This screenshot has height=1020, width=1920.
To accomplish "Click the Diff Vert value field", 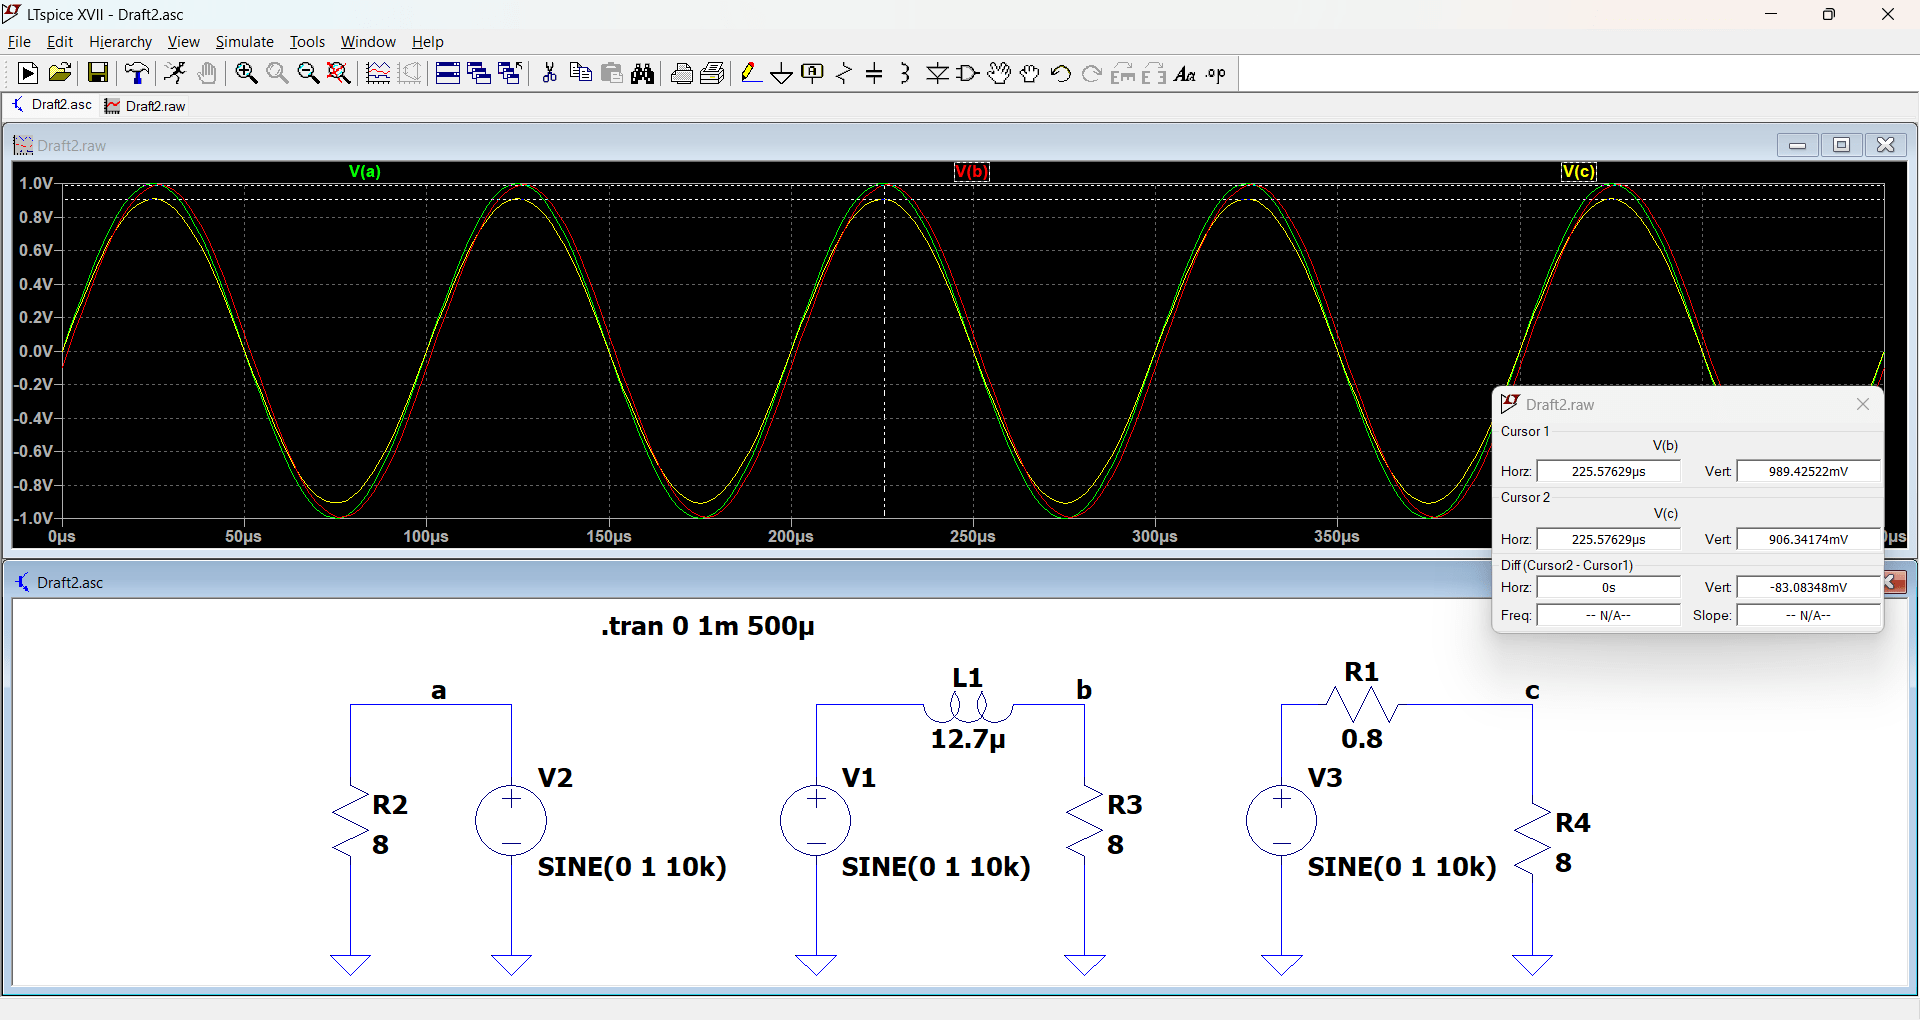I will pyautogui.click(x=1809, y=587).
